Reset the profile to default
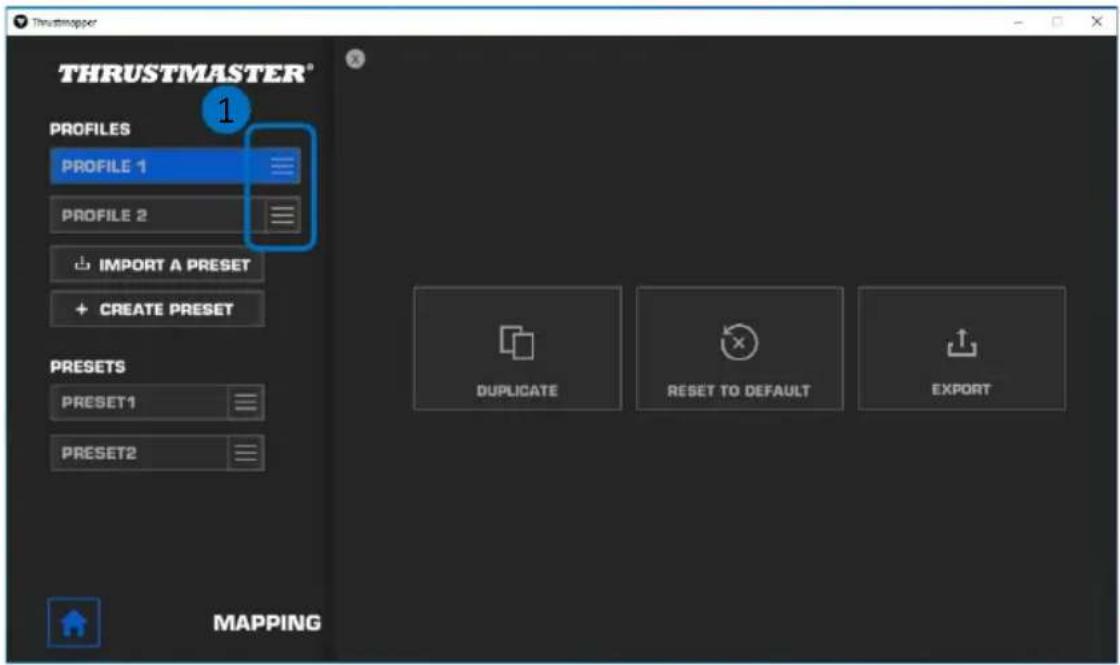This screenshot has width=1120, height=665. 739,349
